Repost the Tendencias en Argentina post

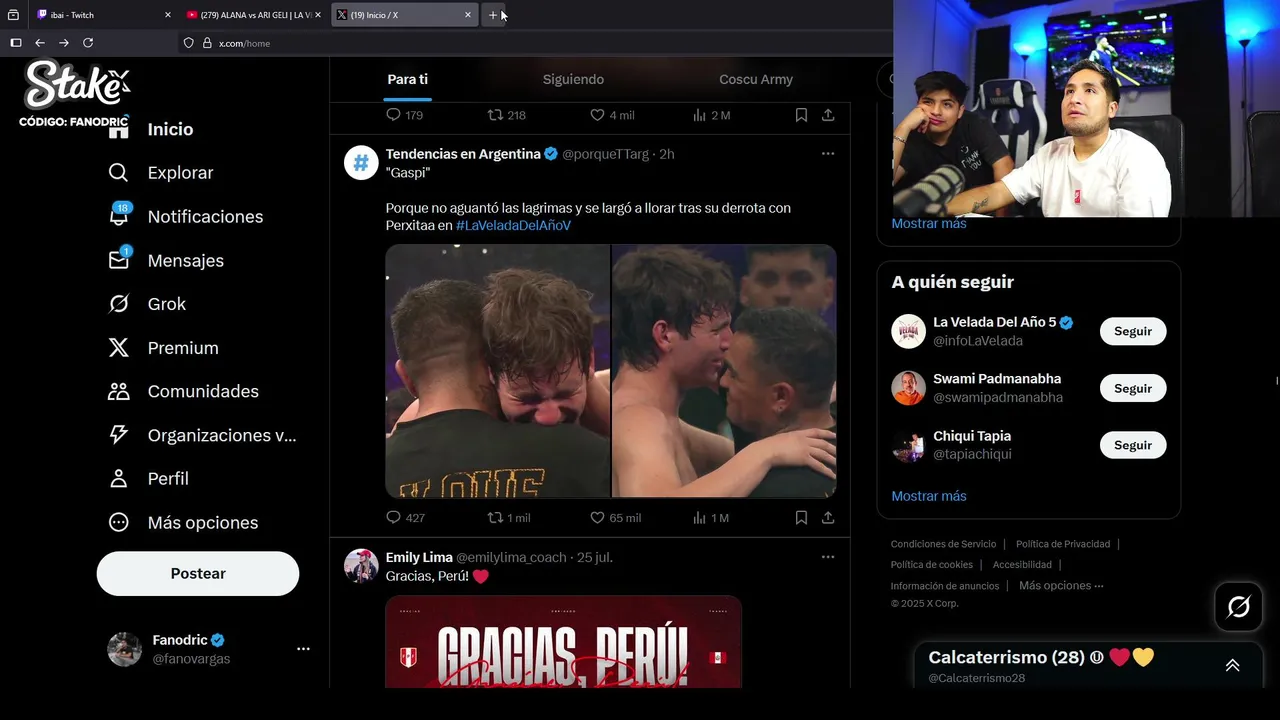click(x=494, y=517)
